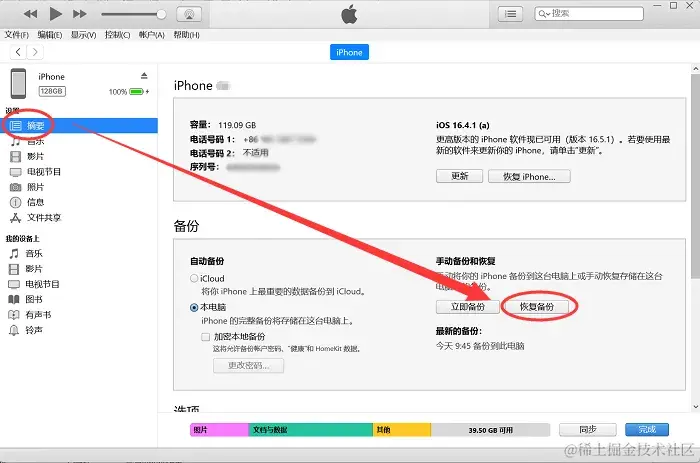Click the iPhone device icon in sidebar
Screen dimensions: 700x463
tap(18, 83)
